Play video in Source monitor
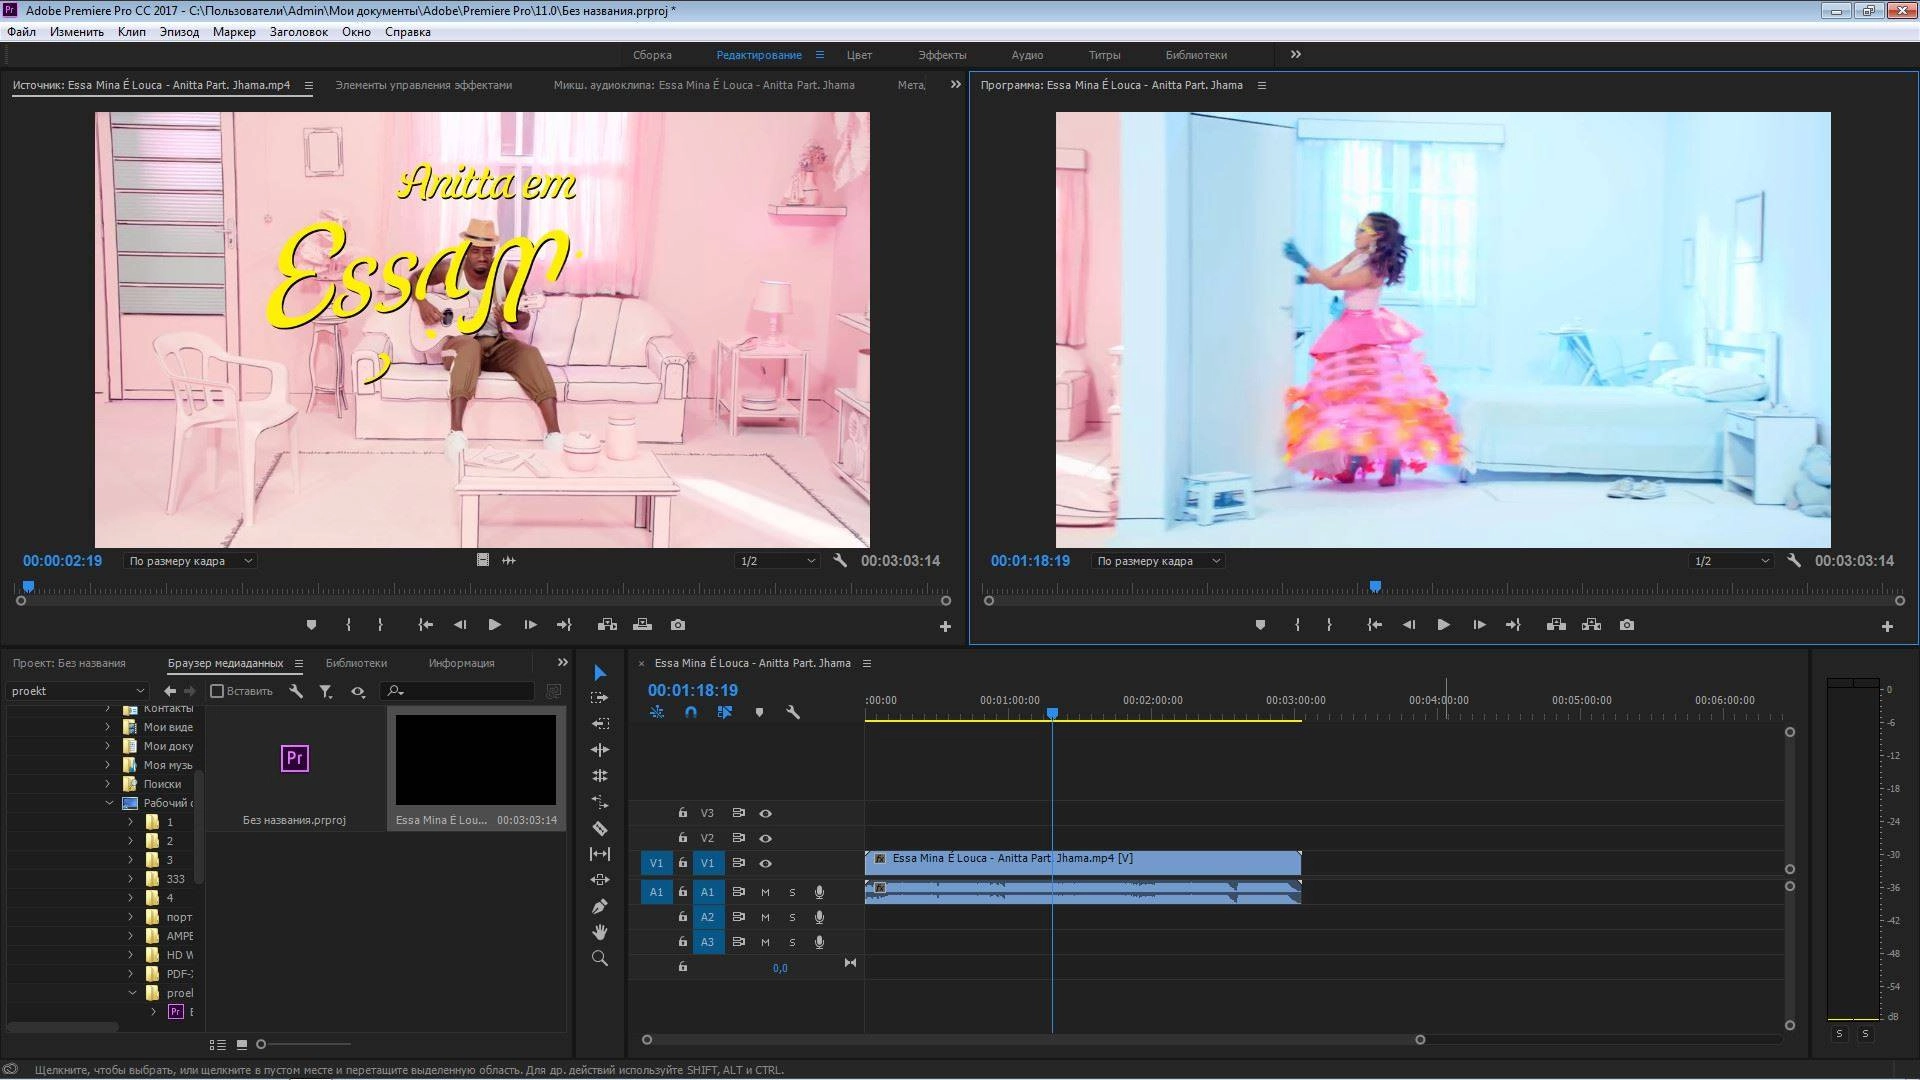 495,625
